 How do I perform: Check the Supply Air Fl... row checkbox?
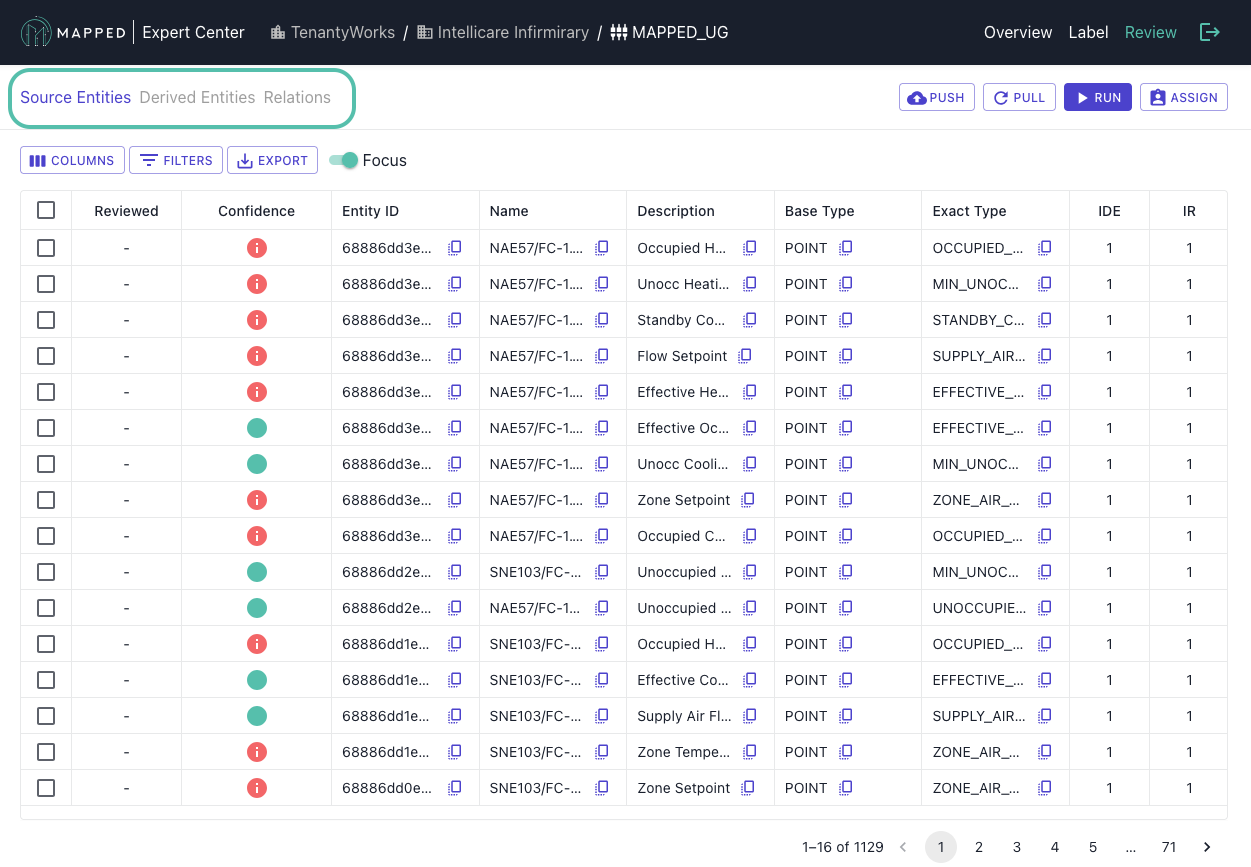pyautogui.click(x=46, y=716)
